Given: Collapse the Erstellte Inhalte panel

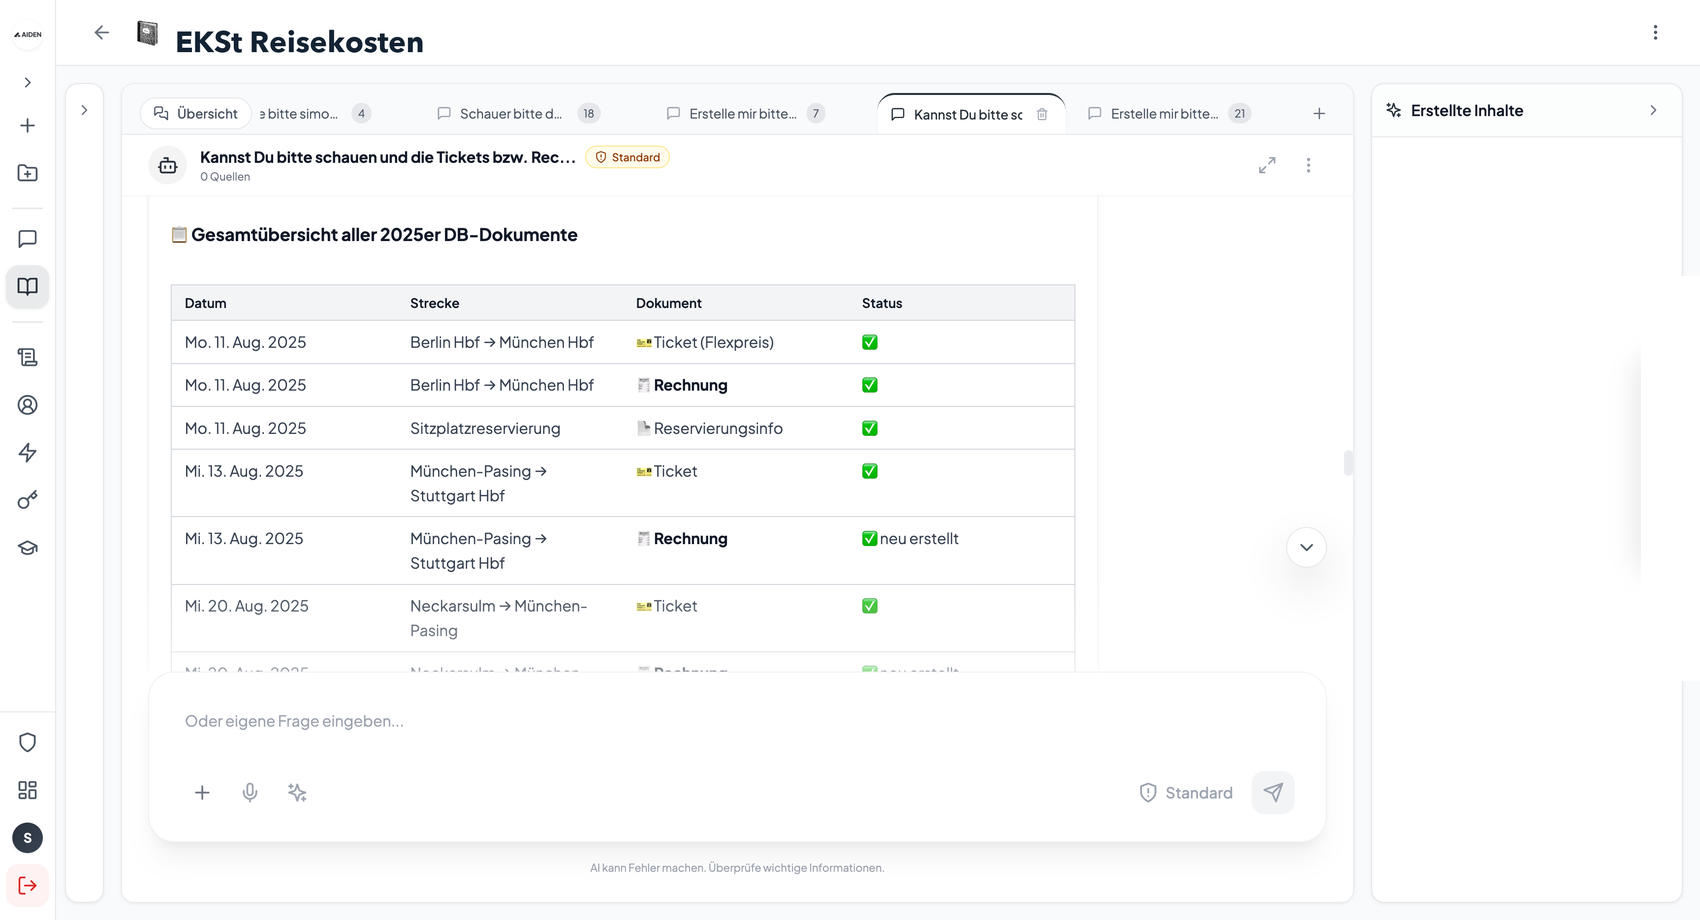Looking at the screenshot, I should point(1653,110).
